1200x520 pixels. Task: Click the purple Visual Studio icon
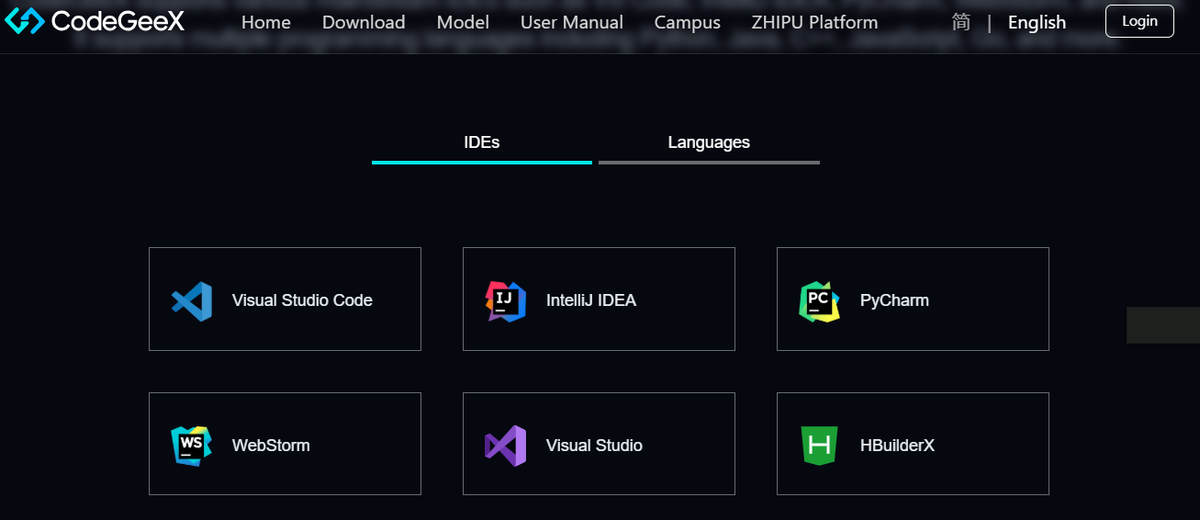[x=505, y=445]
